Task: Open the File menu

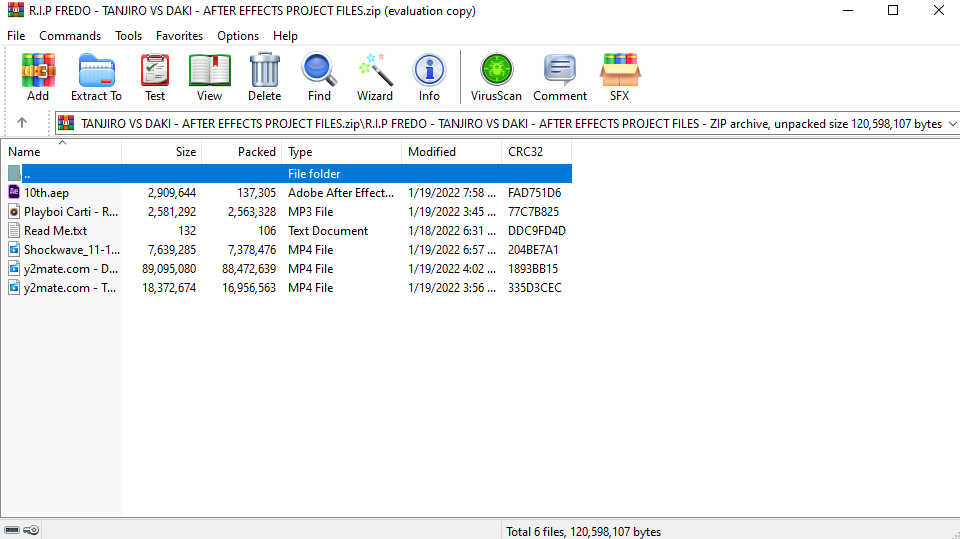Action: point(17,36)
